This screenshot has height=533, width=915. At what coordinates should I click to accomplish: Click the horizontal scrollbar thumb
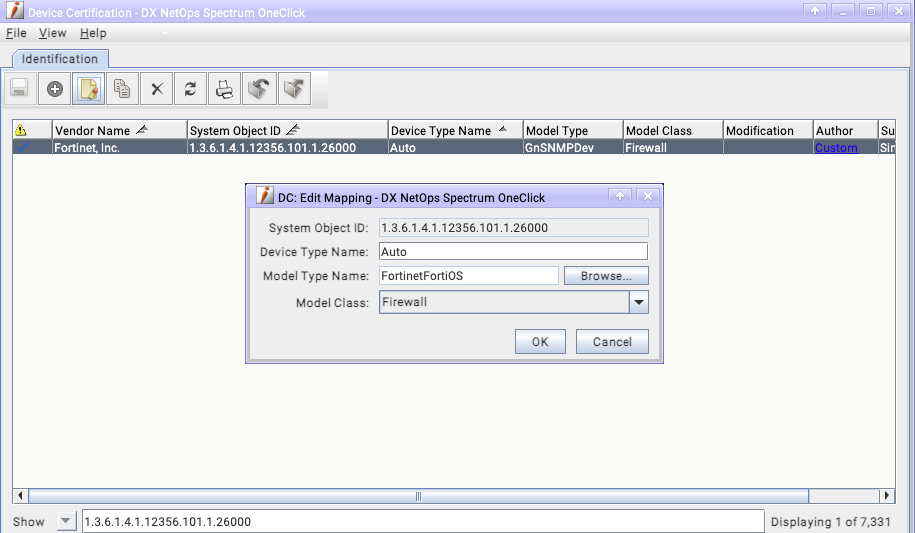(418, 496)
